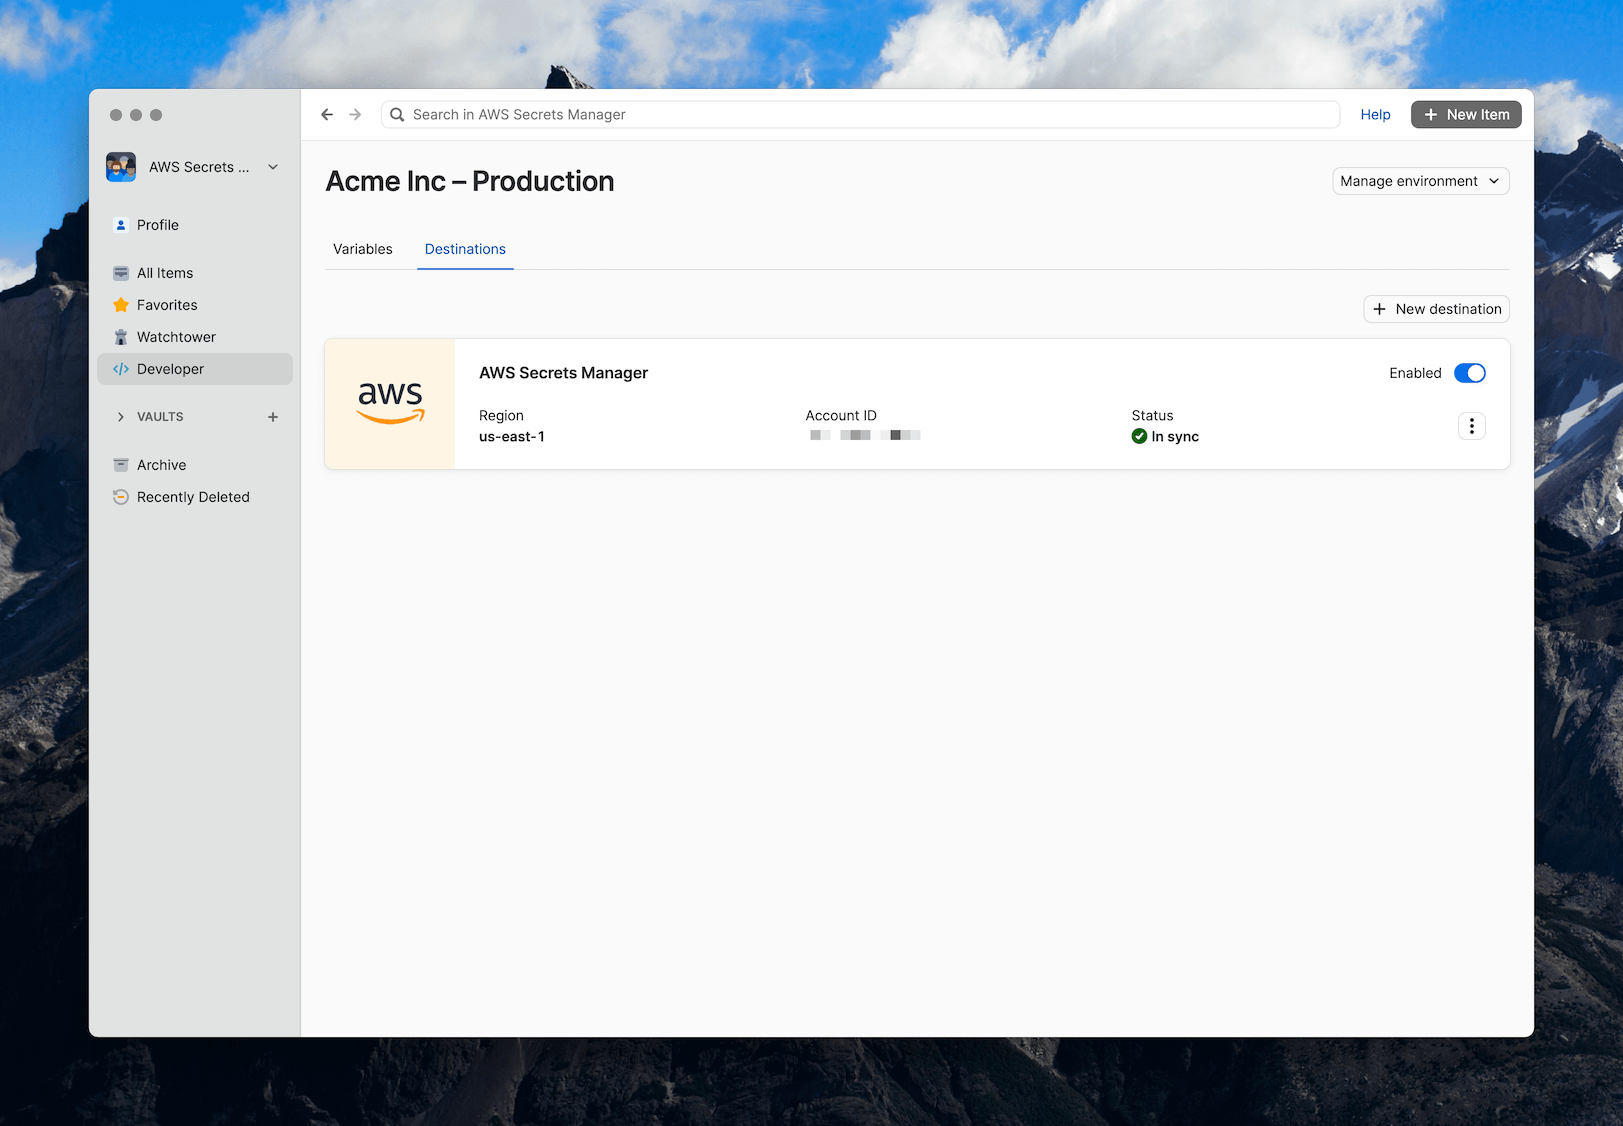Screen dimensions: 1623x1126
Task: Switch to the Variables tab
Action: pyautogui.click(x=362, y=249)
